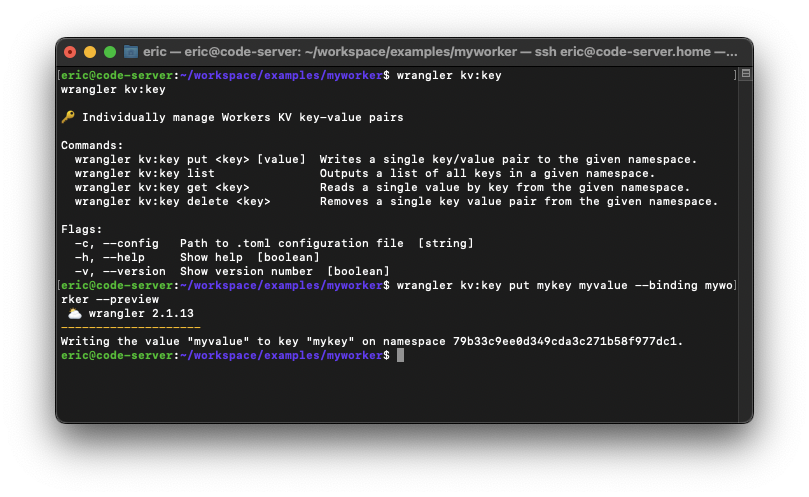The width and height of the screenshot is (809, 497).
Task: Click the 'Commands:' heading in the output
Action: (x=92, y=145)
